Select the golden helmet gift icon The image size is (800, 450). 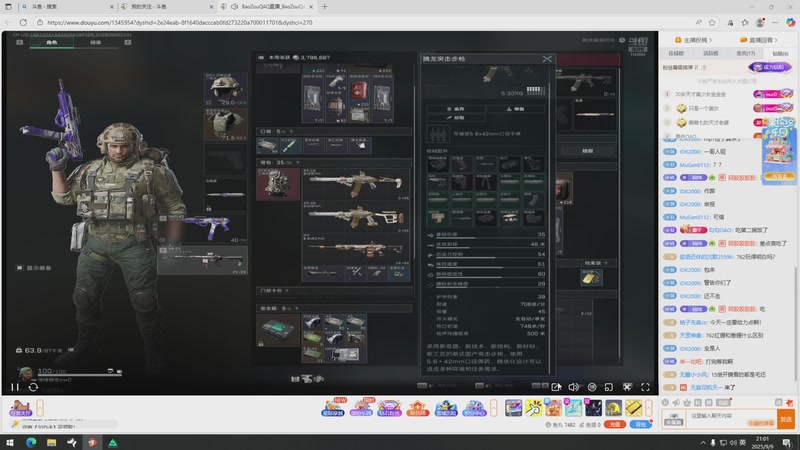613,408
